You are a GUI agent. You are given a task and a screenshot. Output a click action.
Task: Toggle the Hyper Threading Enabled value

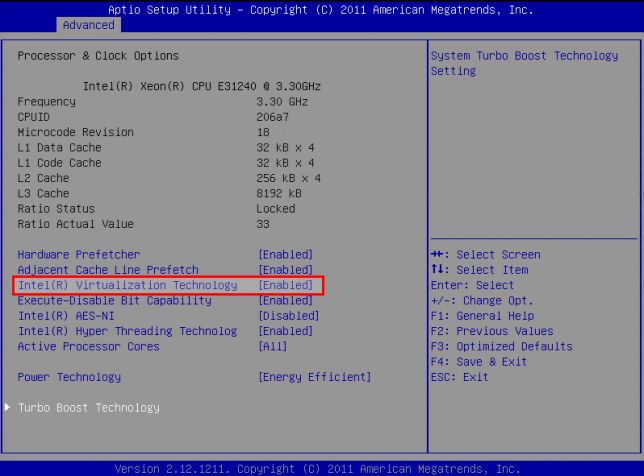(285, 331)
